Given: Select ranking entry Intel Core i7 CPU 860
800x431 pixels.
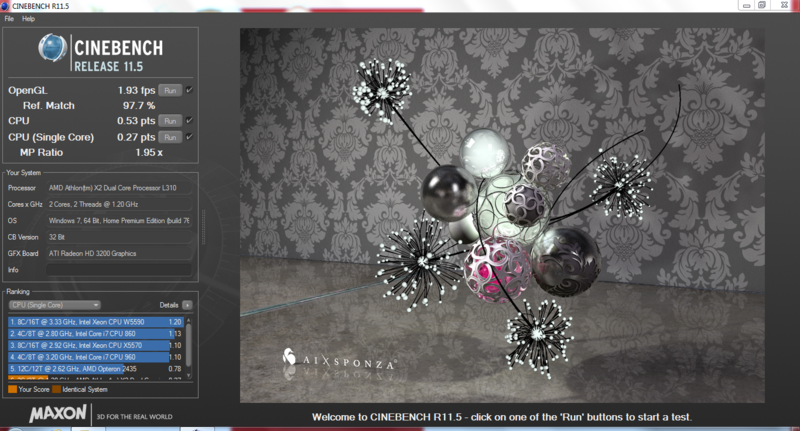Looking at the screenshot, I should click(x=95, y=334).
